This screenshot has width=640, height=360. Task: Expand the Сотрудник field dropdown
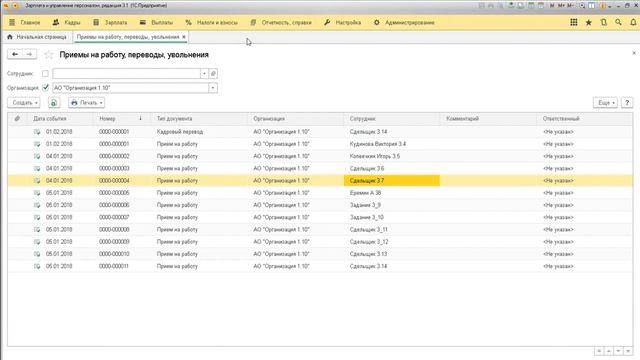point(204,73)
